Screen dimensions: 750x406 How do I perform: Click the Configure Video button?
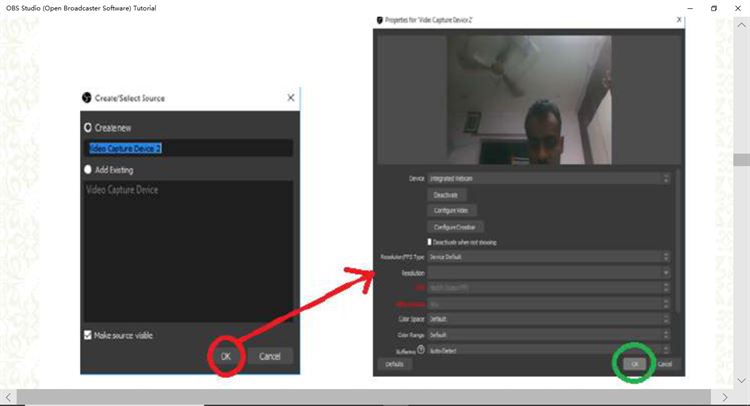pyautogui.click(x=451, y=210)
